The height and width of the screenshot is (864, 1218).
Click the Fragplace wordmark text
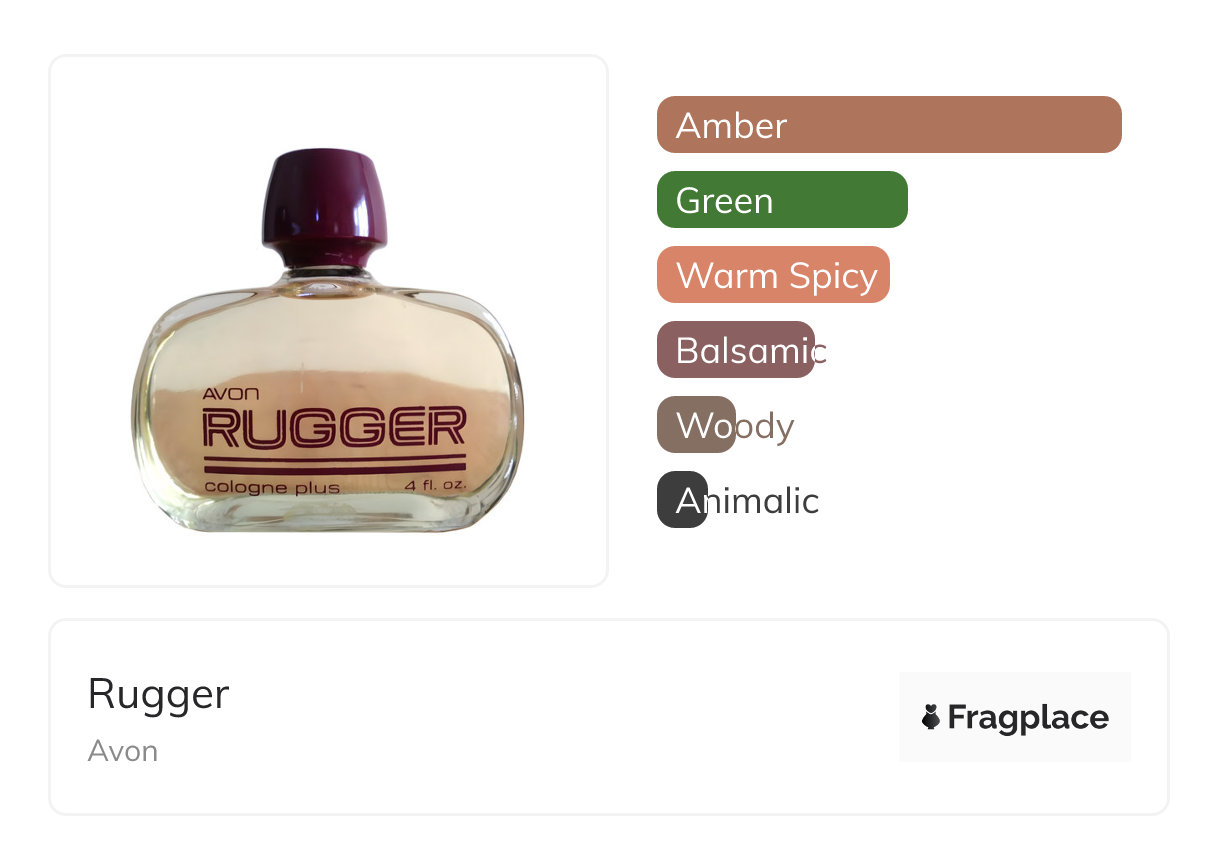[1028, 718]
